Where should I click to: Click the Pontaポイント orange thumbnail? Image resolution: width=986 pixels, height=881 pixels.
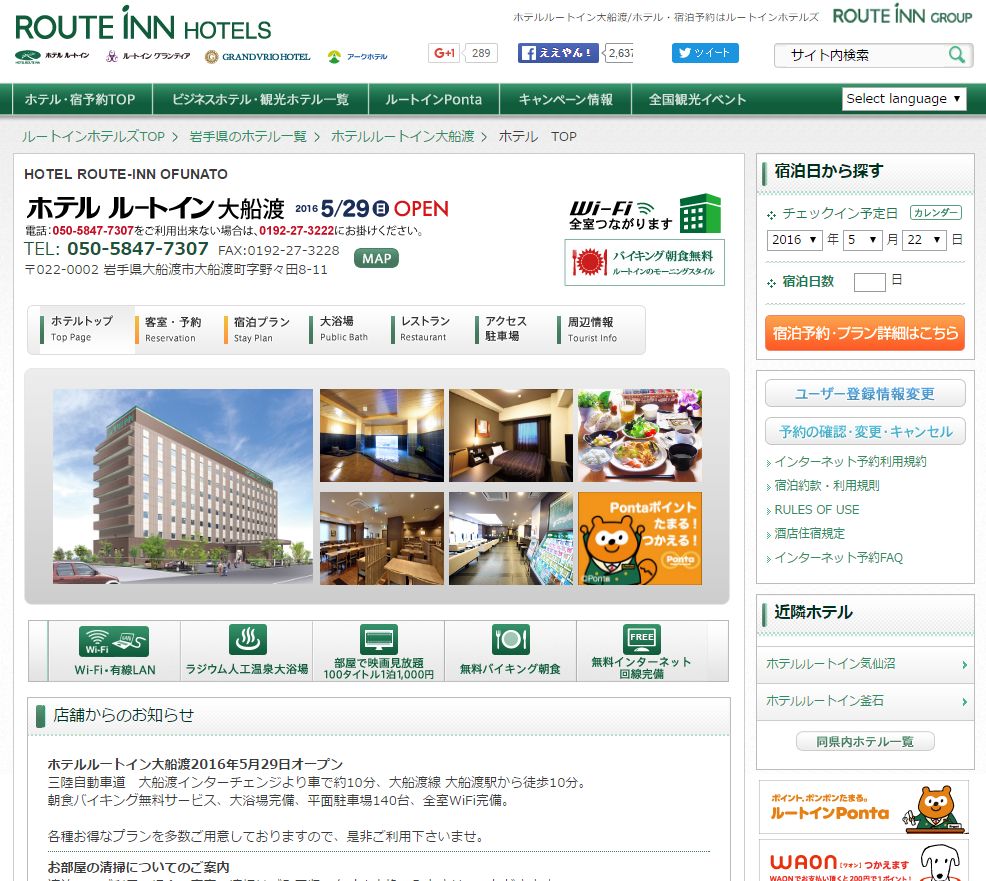(640, 538)
